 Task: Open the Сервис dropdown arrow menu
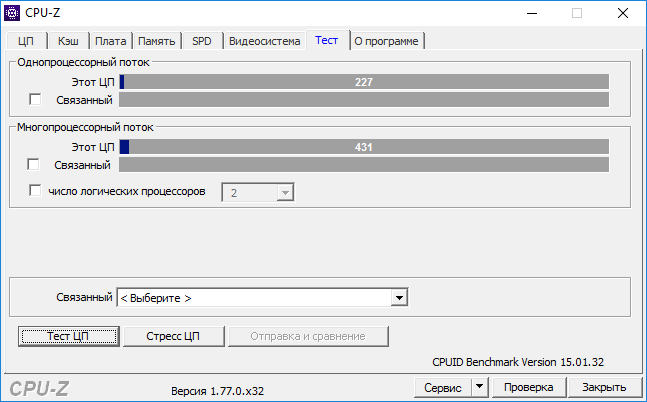pyautogui.click(x=479, y=388)
